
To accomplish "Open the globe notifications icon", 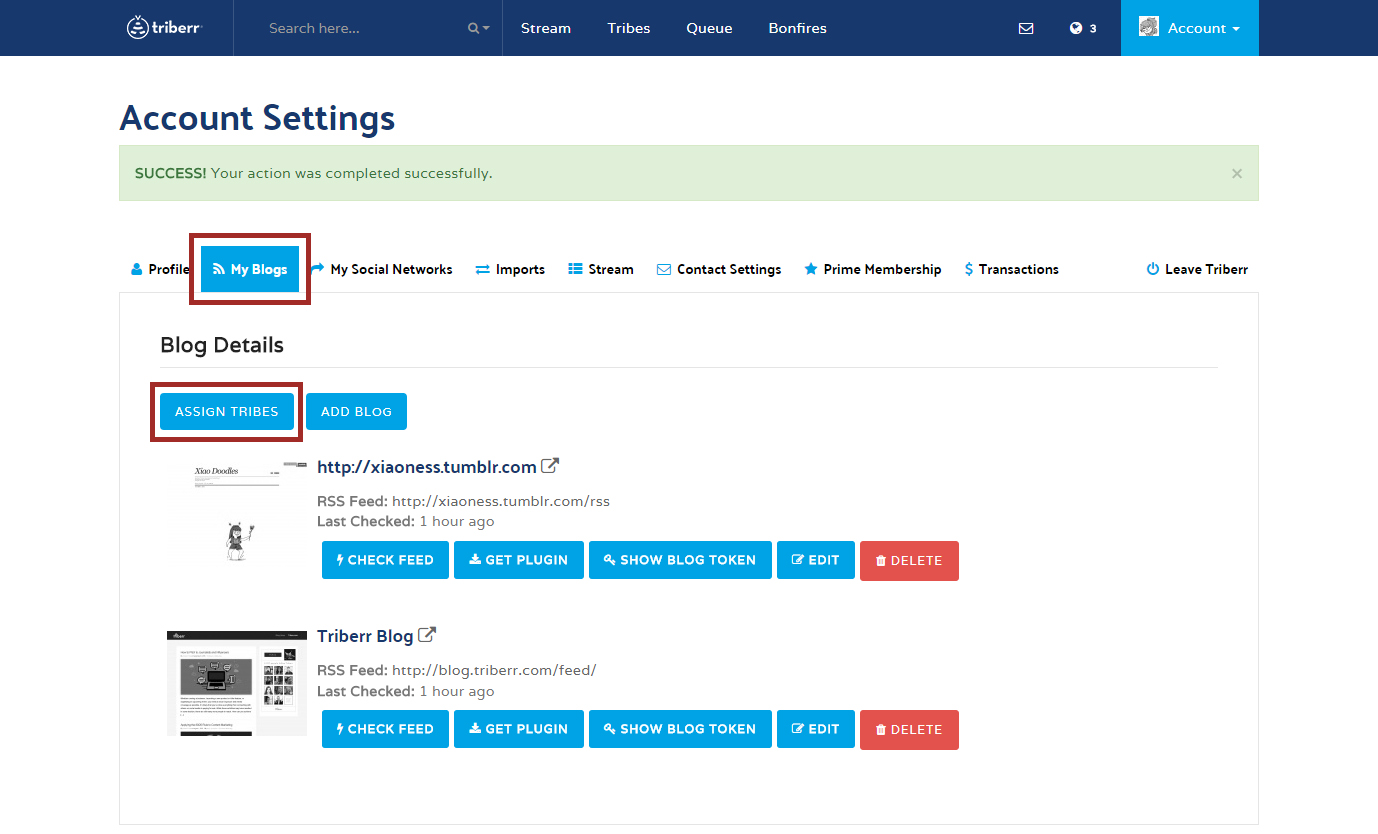I will coord(1076,28).
